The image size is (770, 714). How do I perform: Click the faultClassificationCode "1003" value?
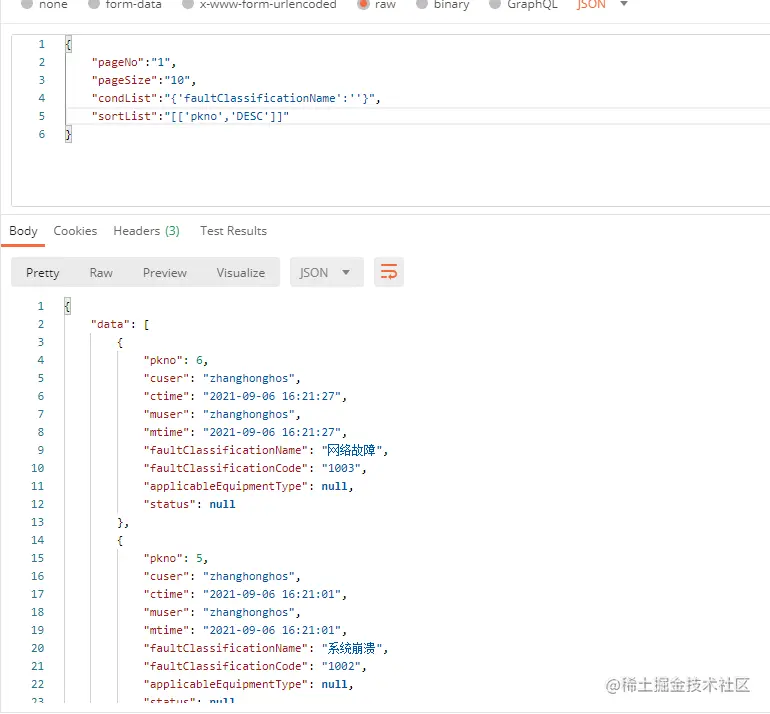(x=341, y=468)
